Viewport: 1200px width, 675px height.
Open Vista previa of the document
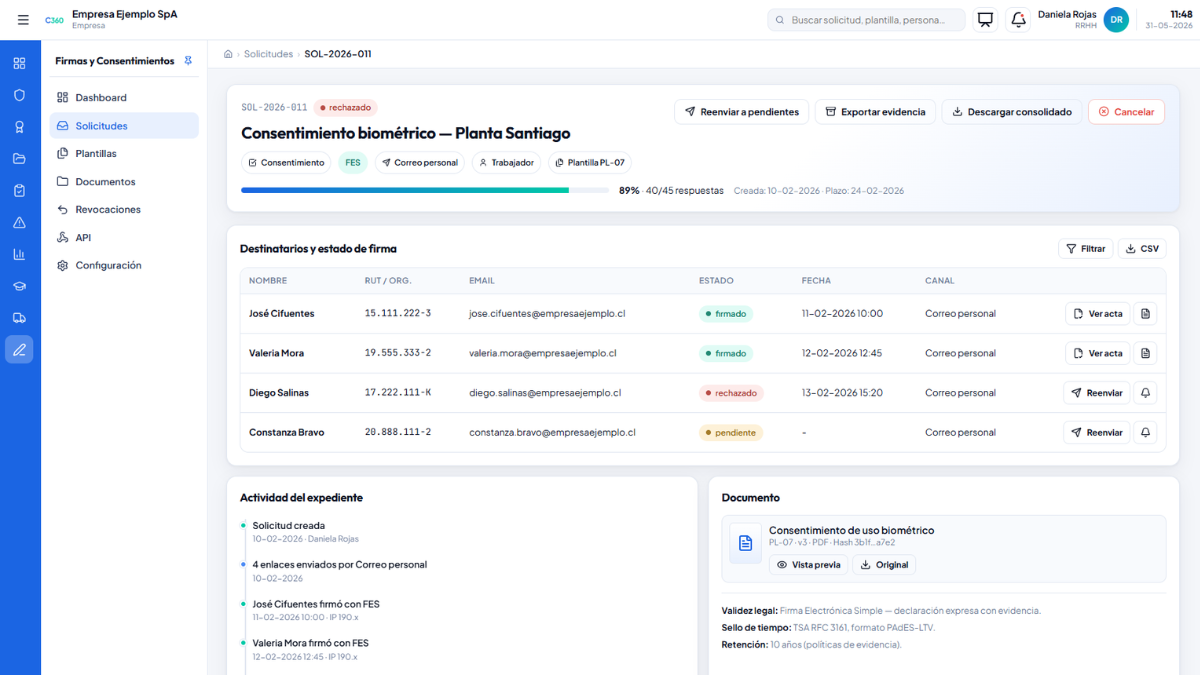tap(808, 565)
